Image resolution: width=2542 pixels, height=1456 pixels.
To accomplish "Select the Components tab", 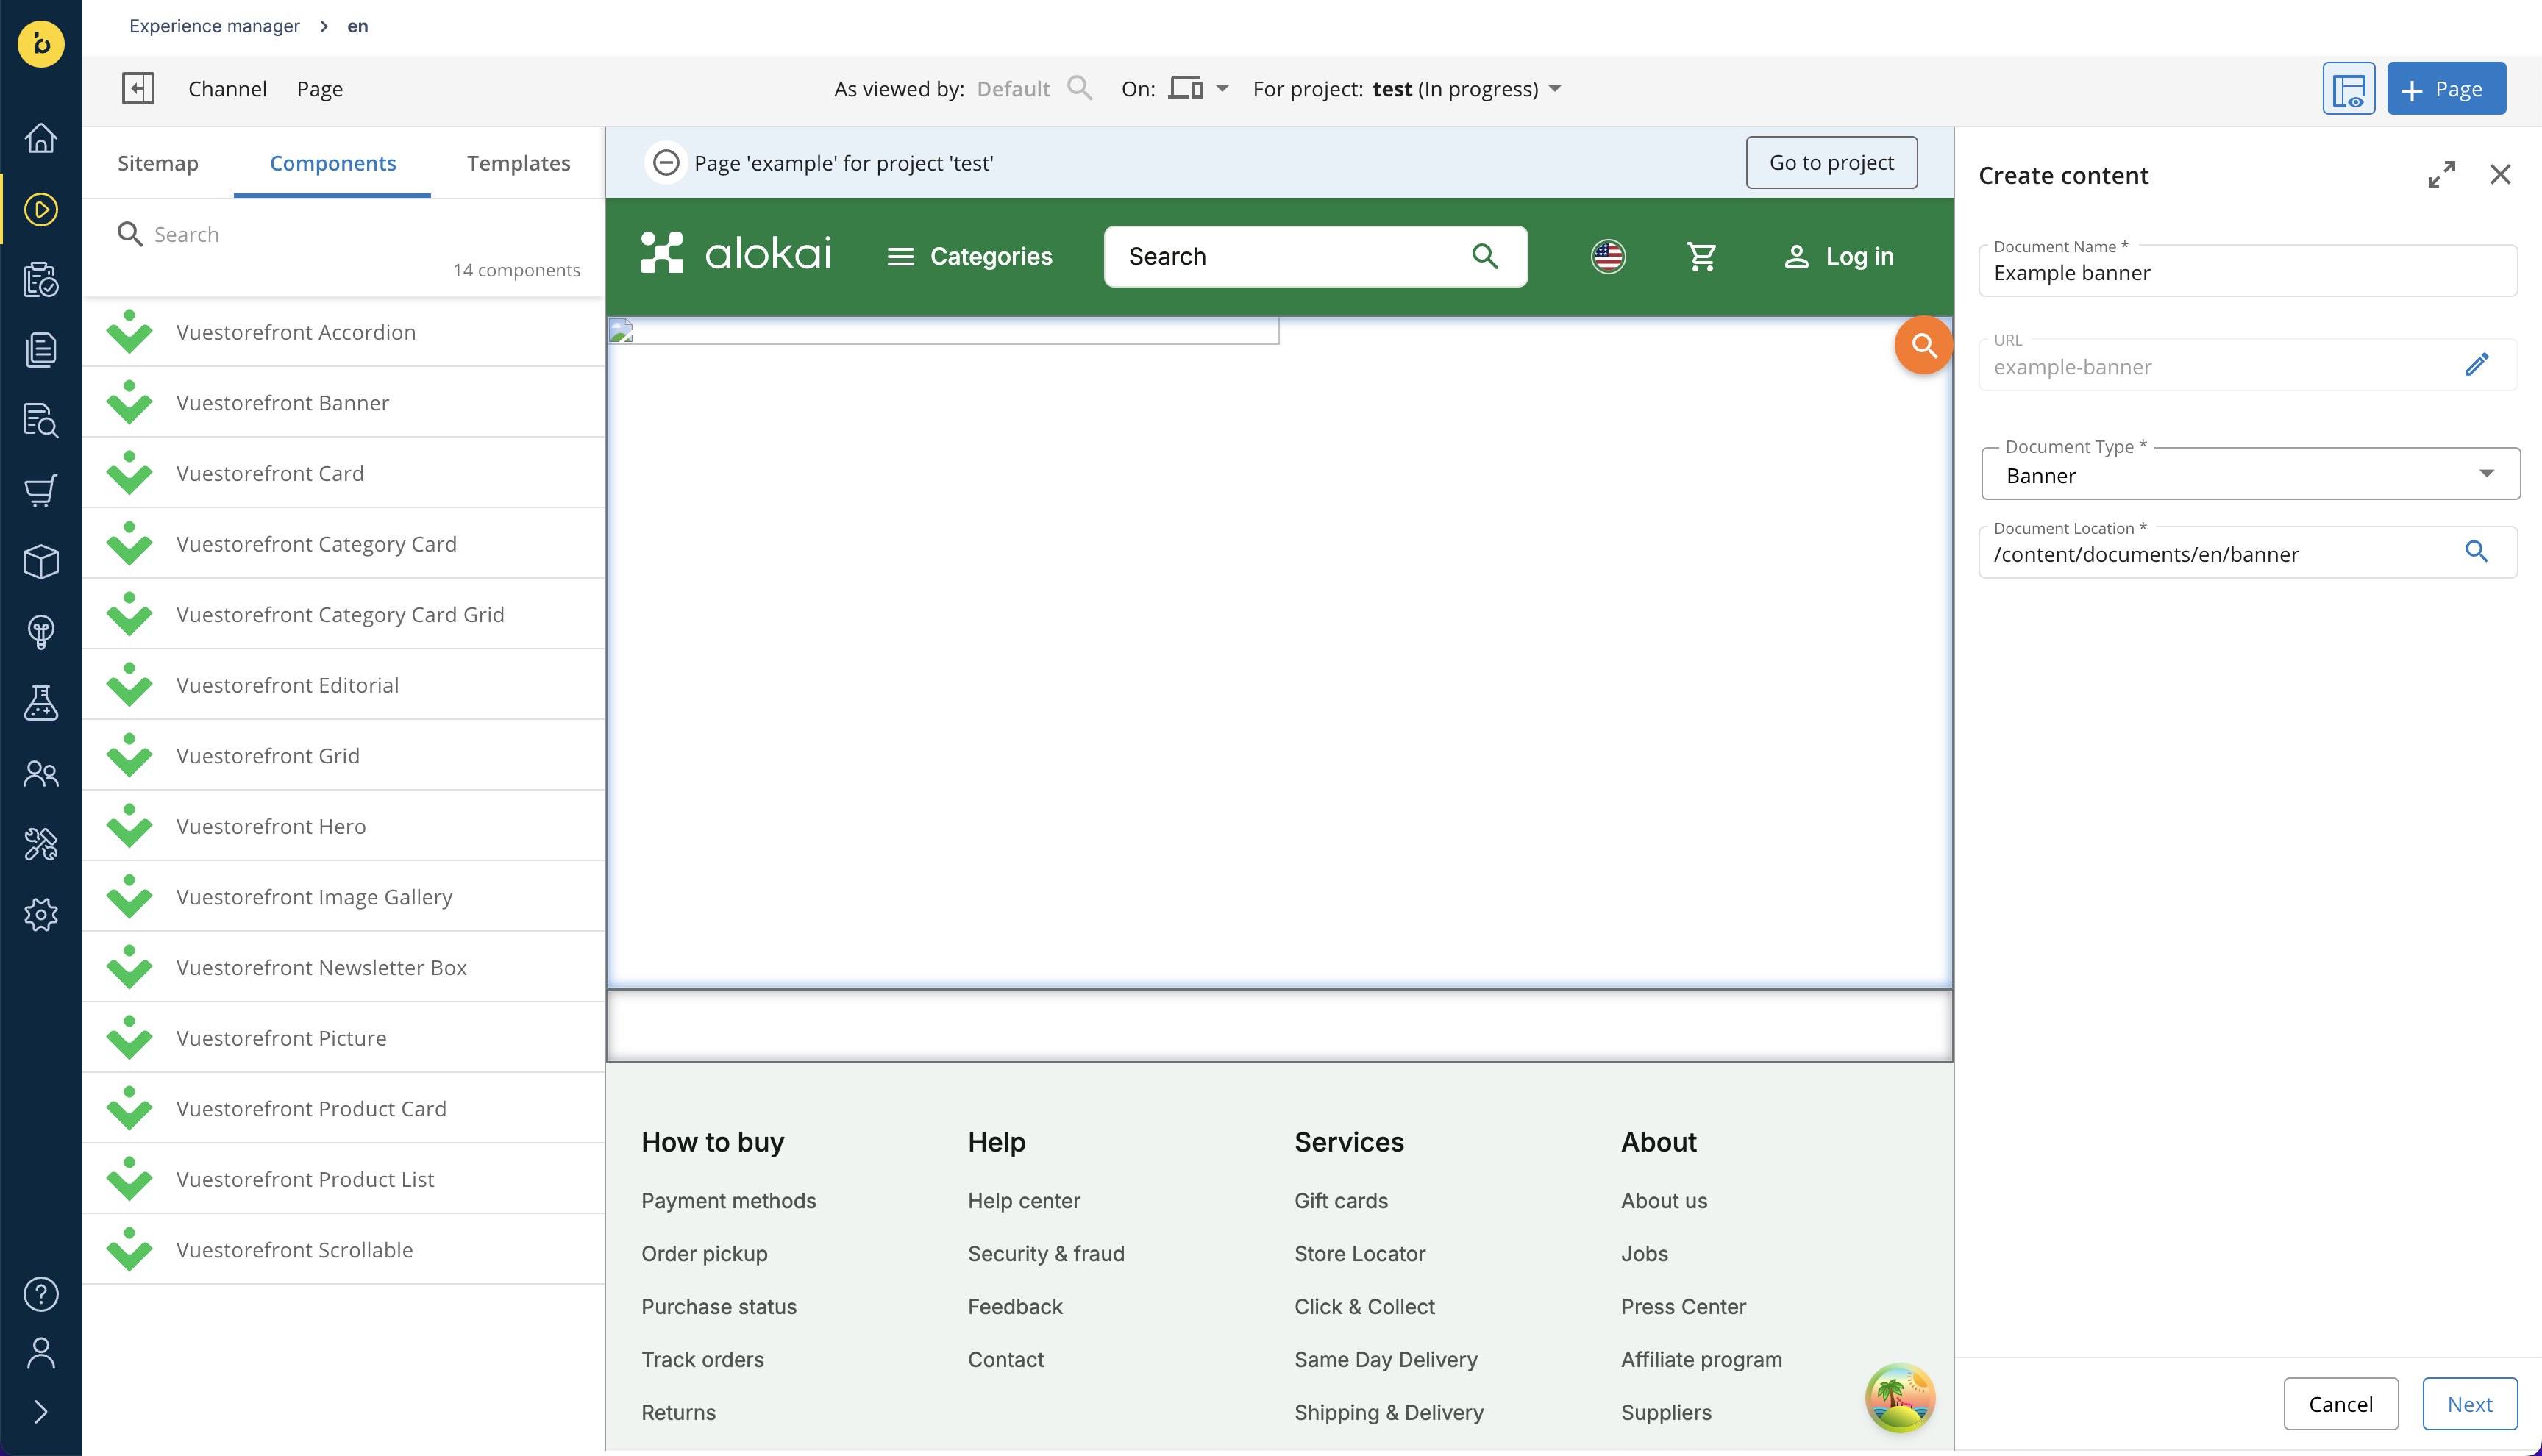I will click(x=333, y=163).
